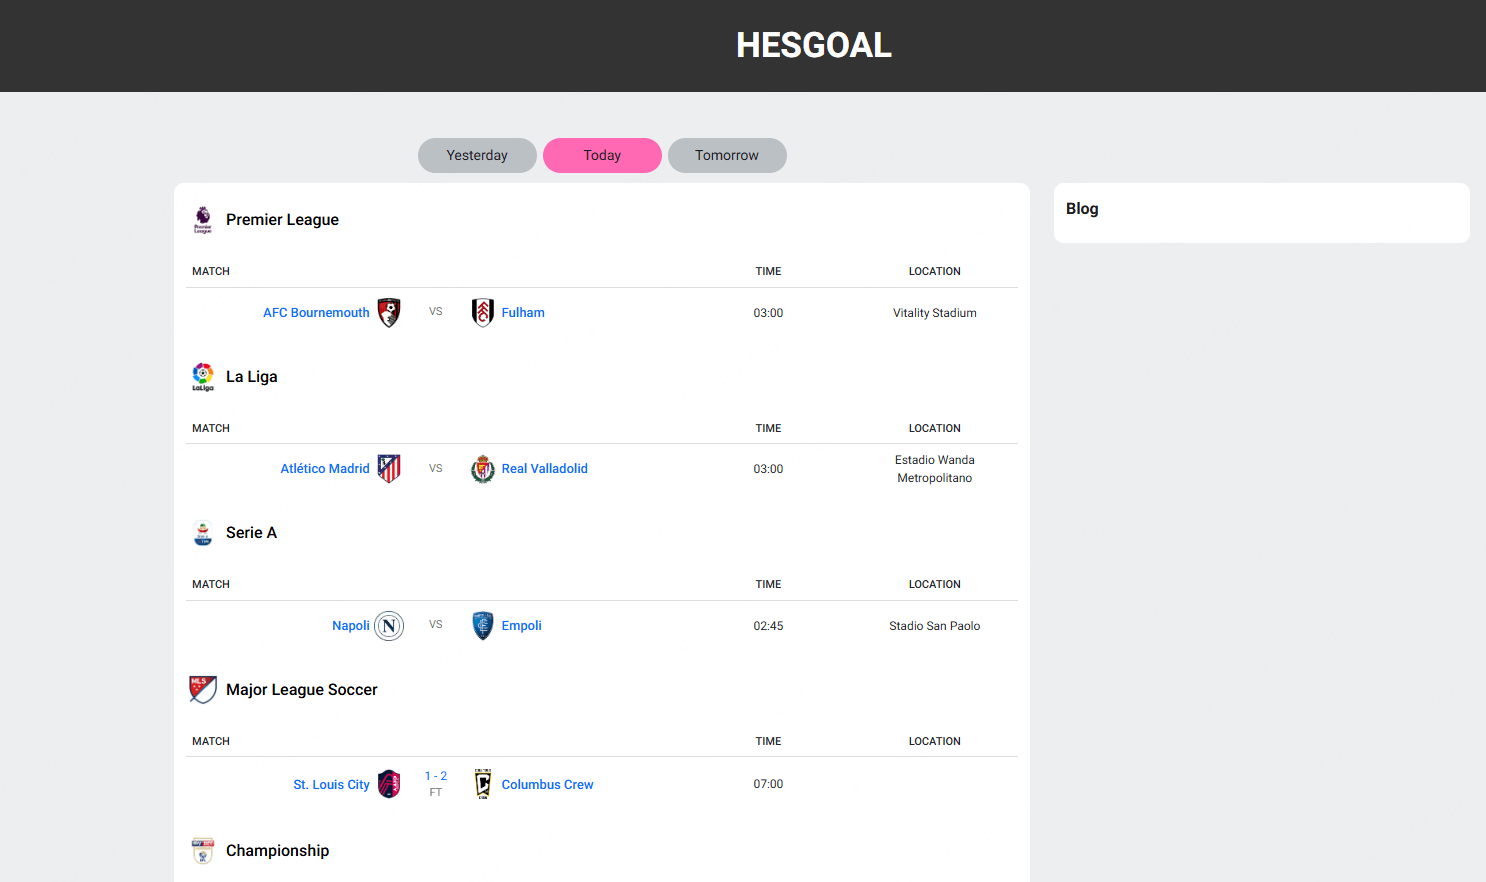Select the Today tab
Viewport: 1486px width, 882px height.
tap(602, 156)
